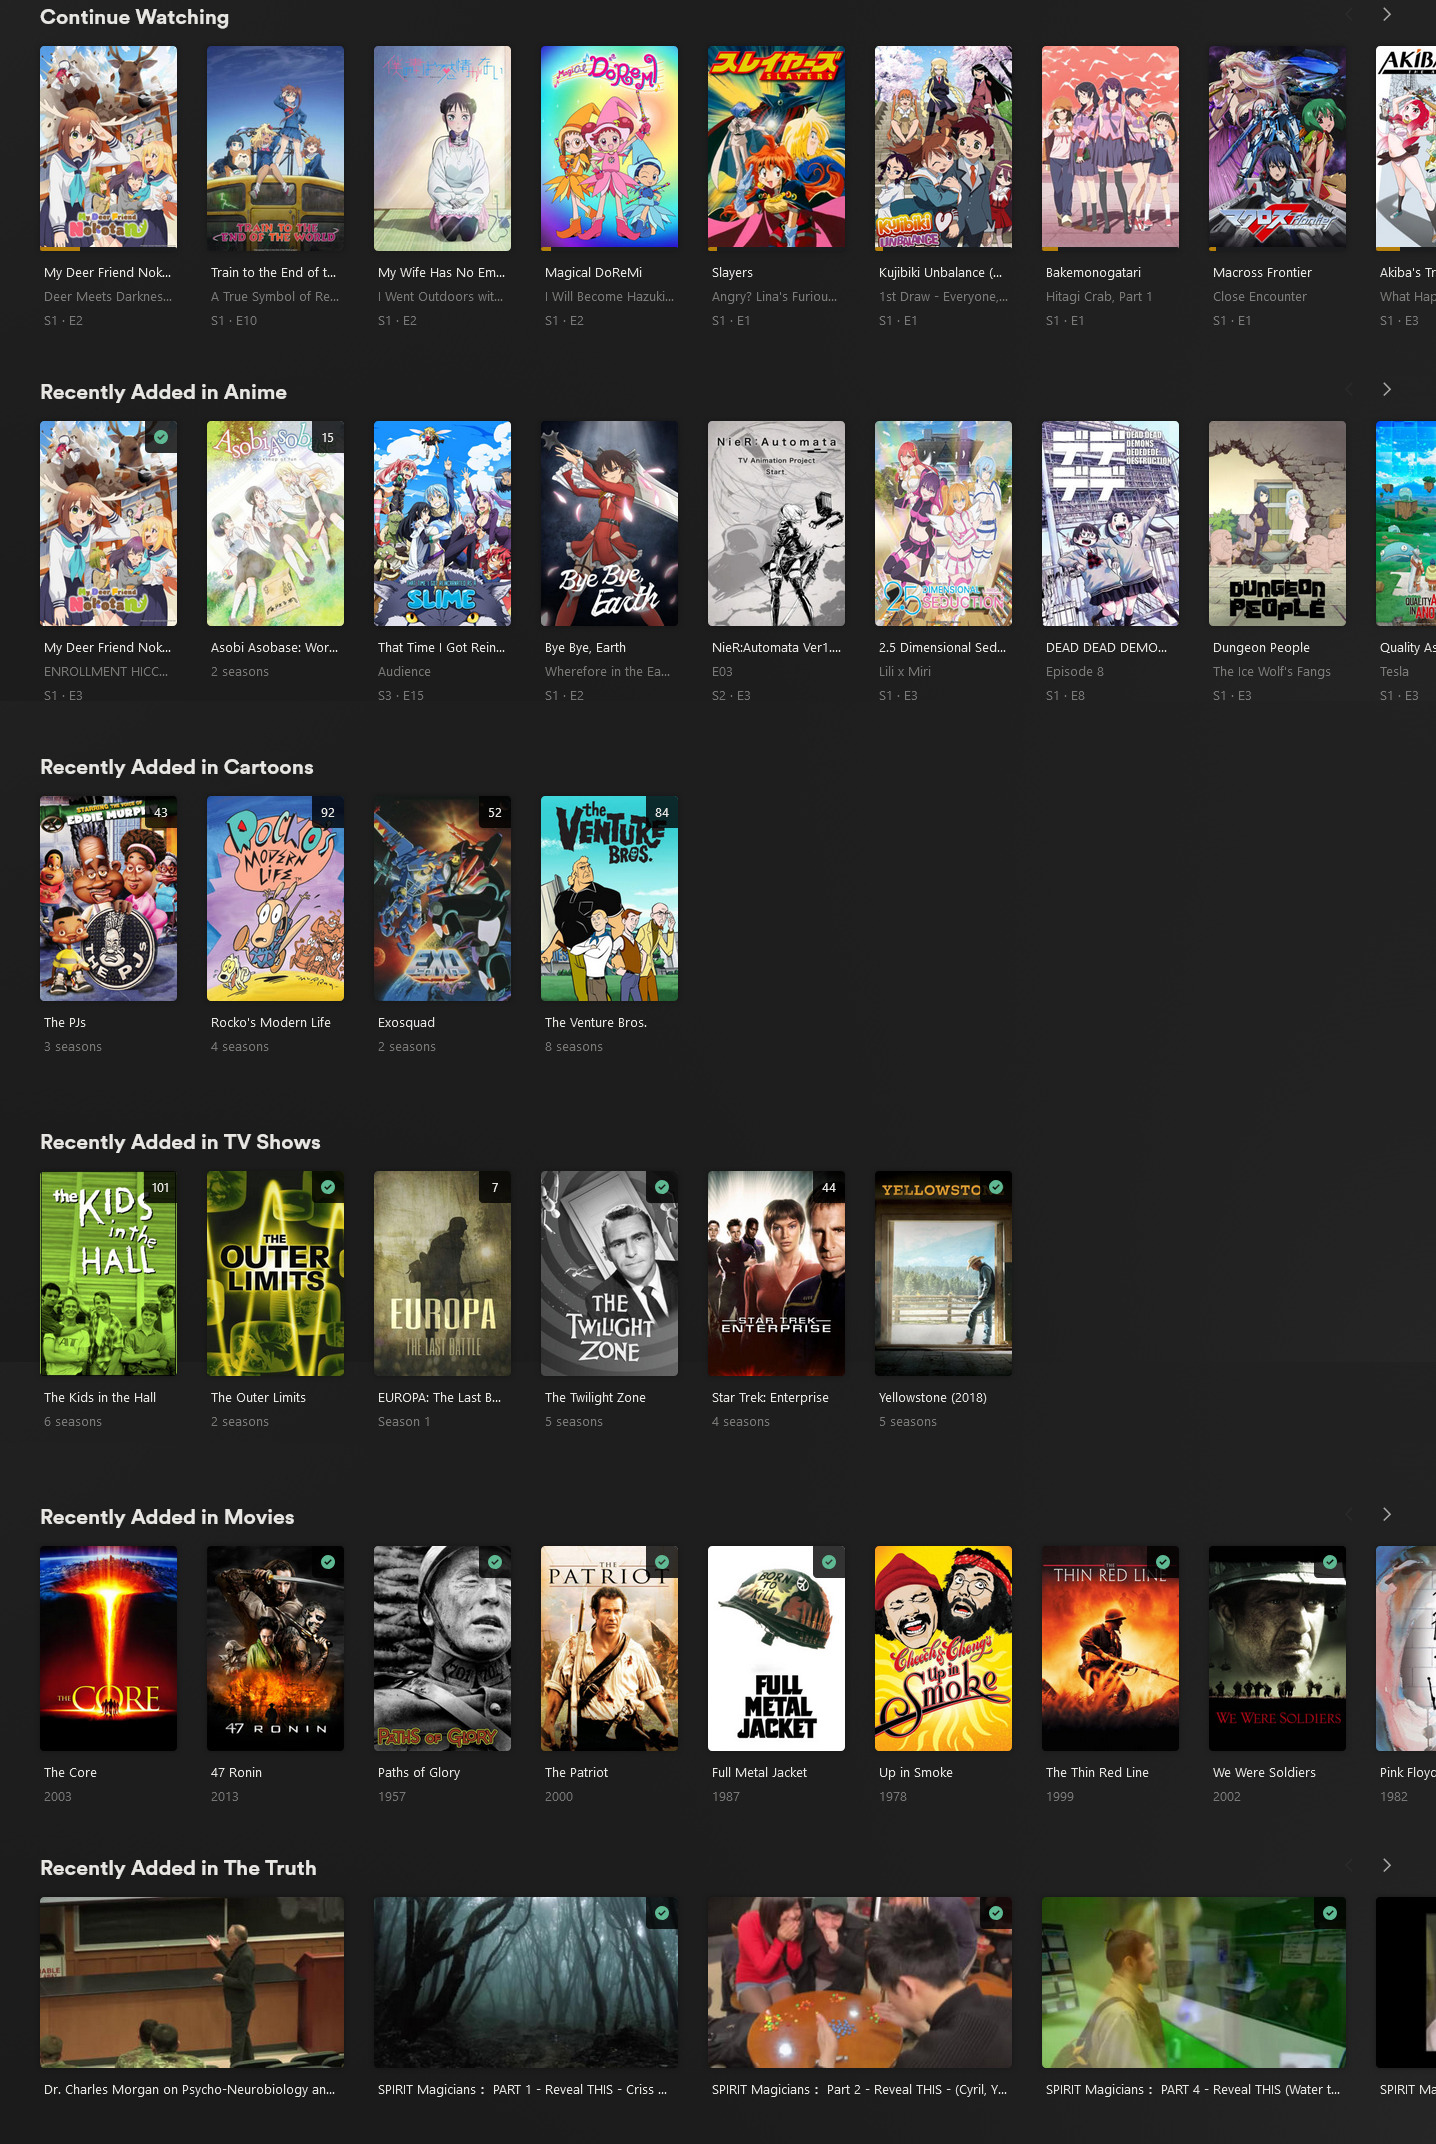Expand Continue Watching row with next arrow
The width and height of the screenshot is (1436, 2144).
pos(1386,15)
